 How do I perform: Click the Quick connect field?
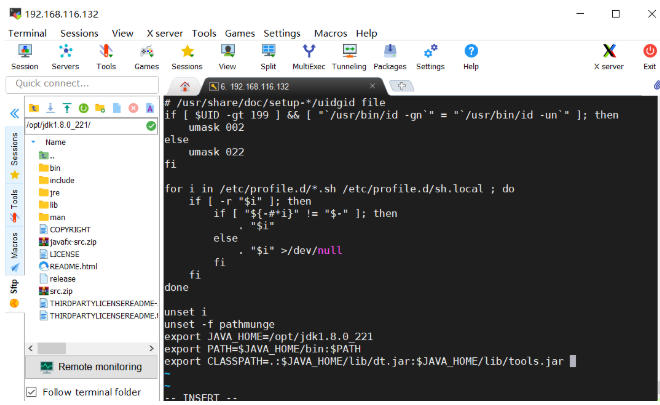click(82, 84)
